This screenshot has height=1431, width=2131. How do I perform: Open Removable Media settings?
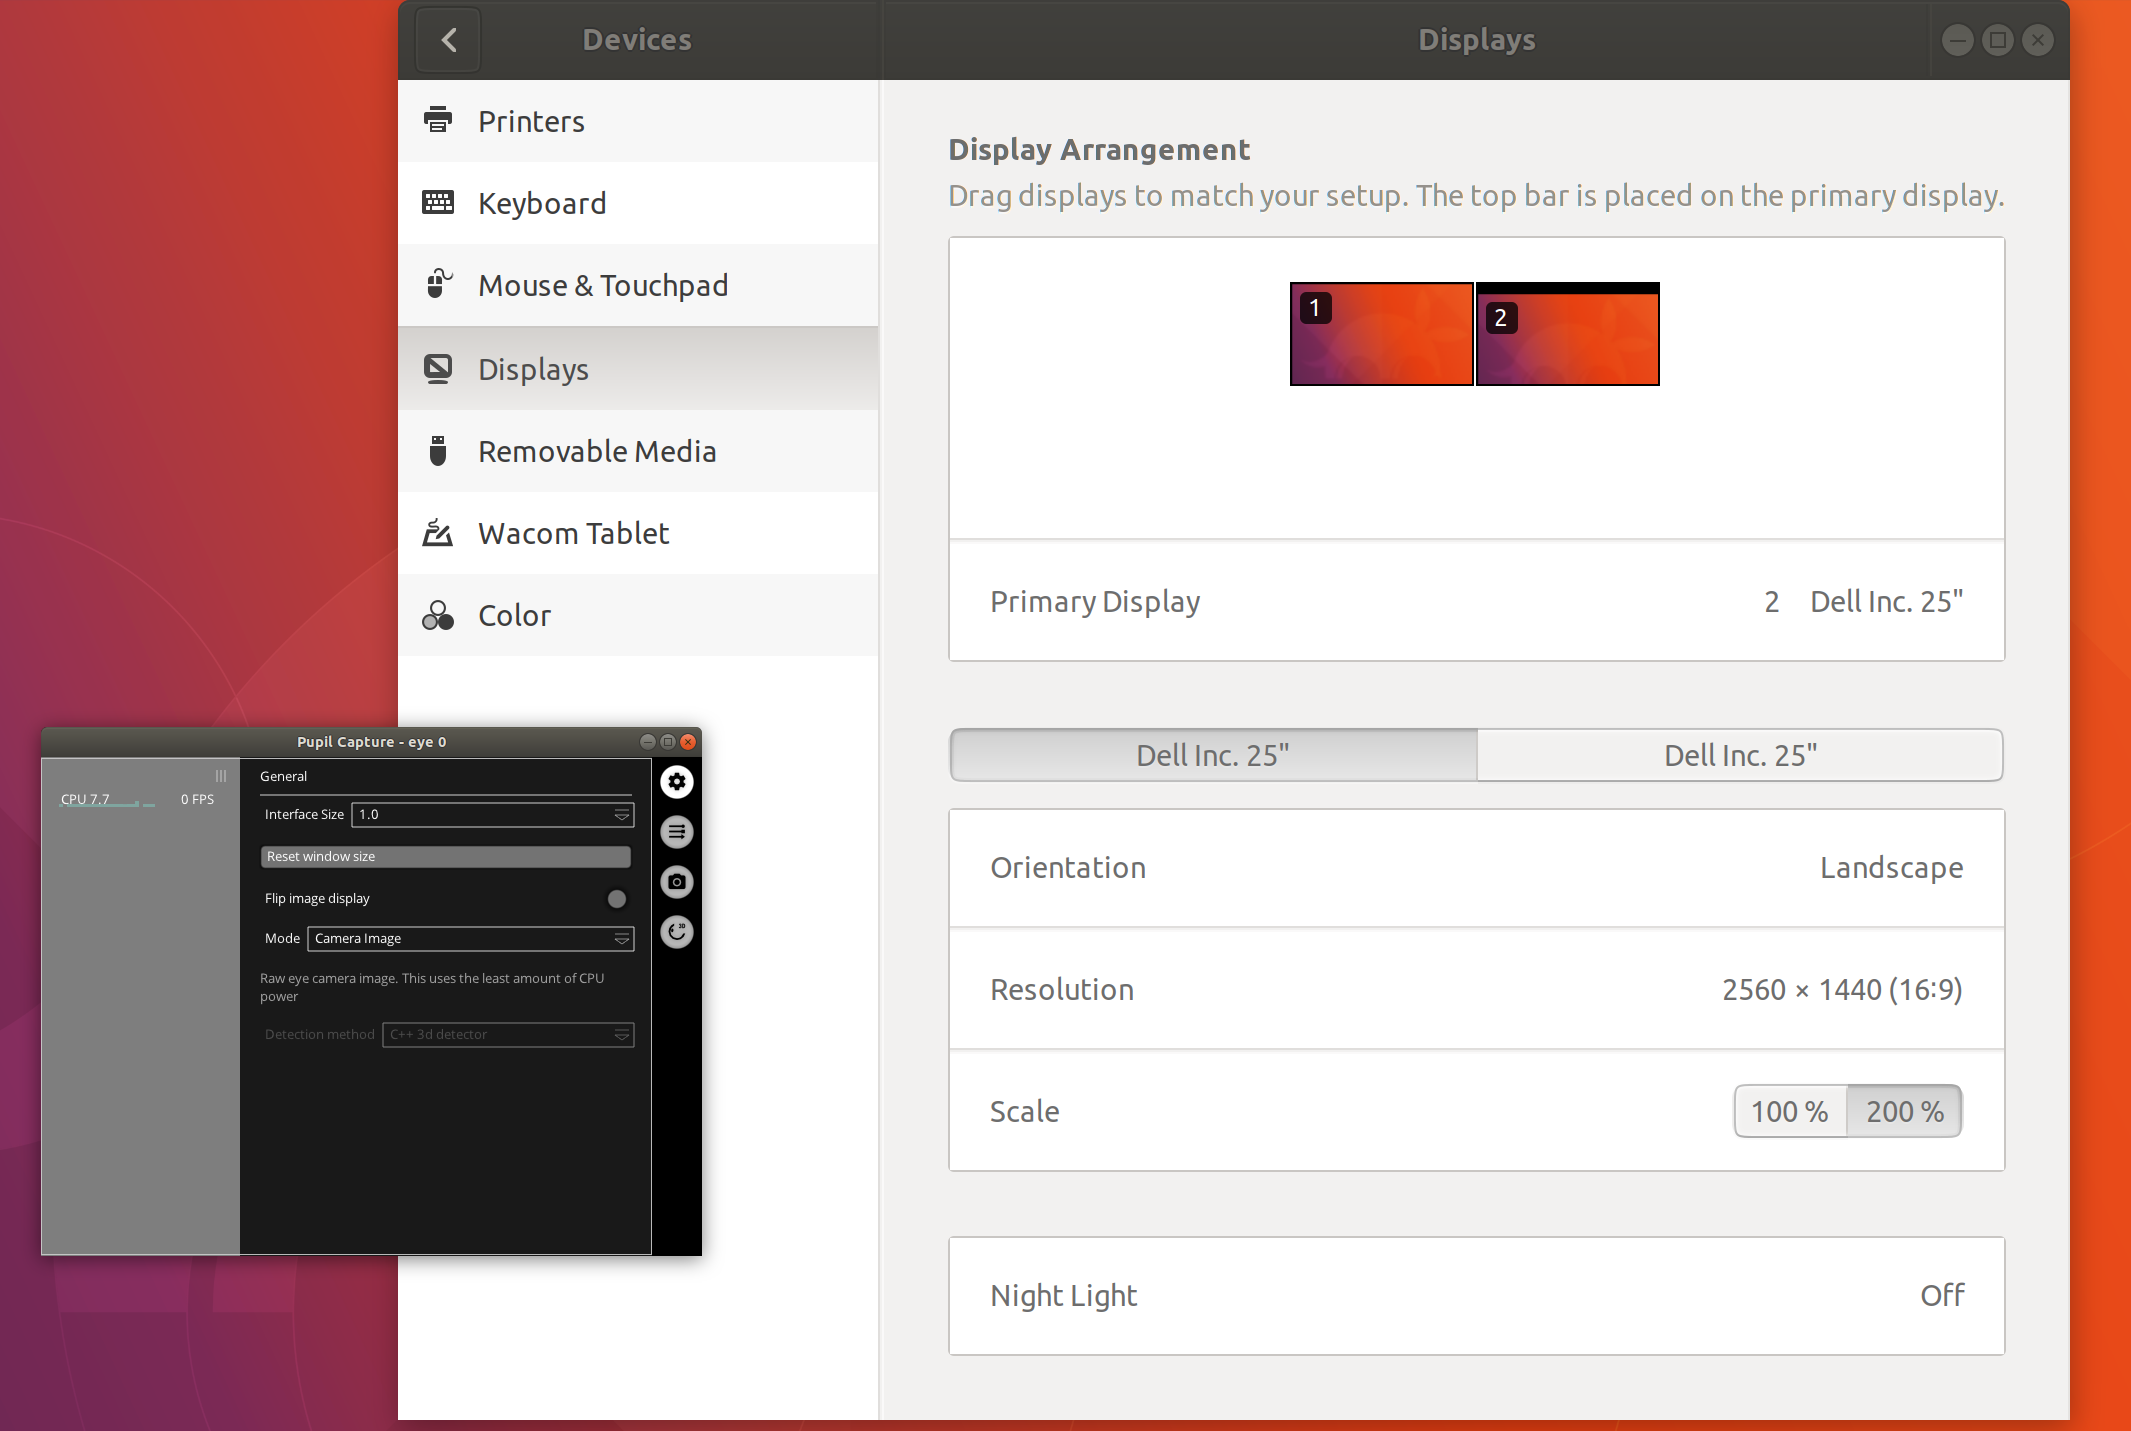pos(638,451)
